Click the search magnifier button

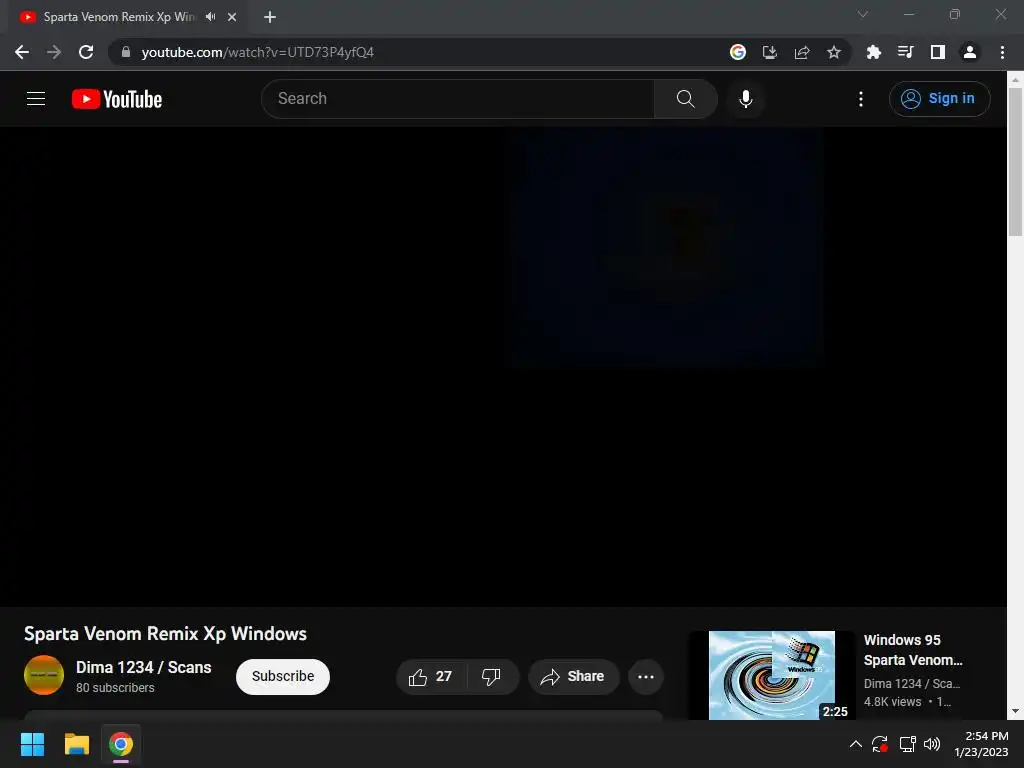[686, 99]
